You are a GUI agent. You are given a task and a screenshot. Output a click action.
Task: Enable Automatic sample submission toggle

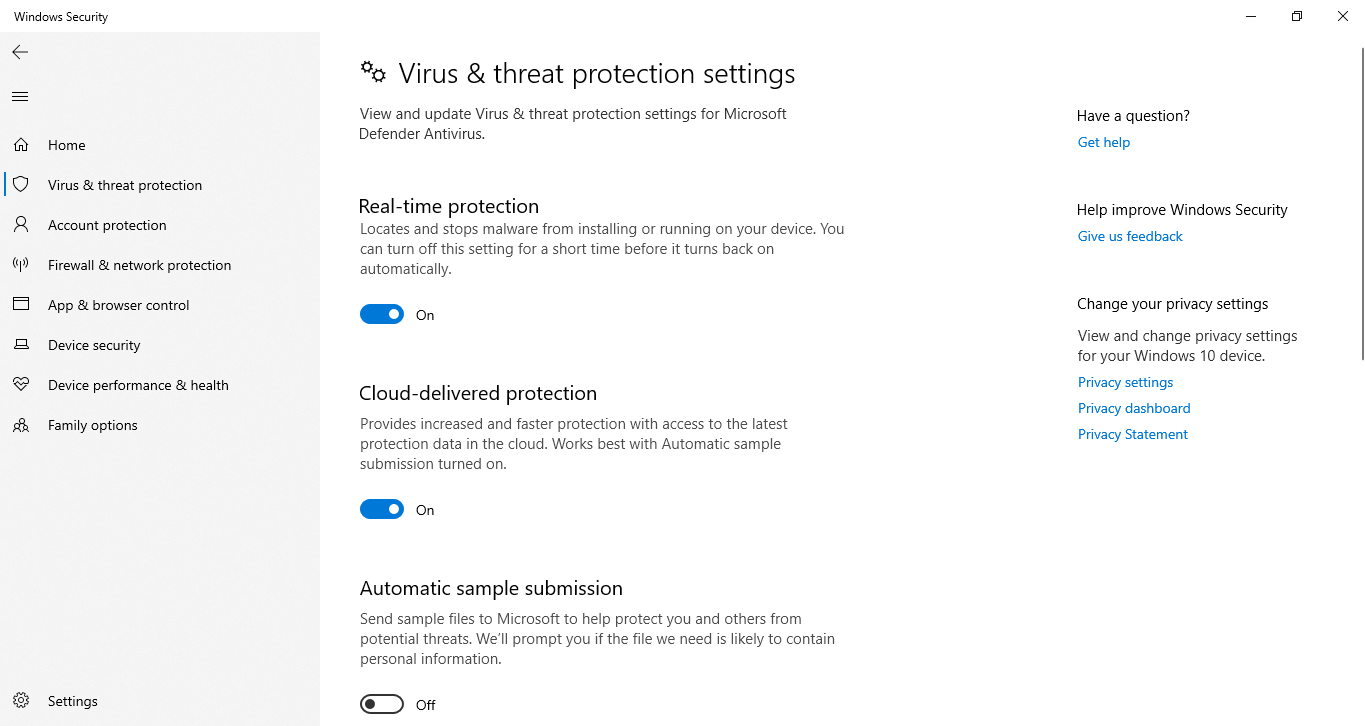click(382, 705)
